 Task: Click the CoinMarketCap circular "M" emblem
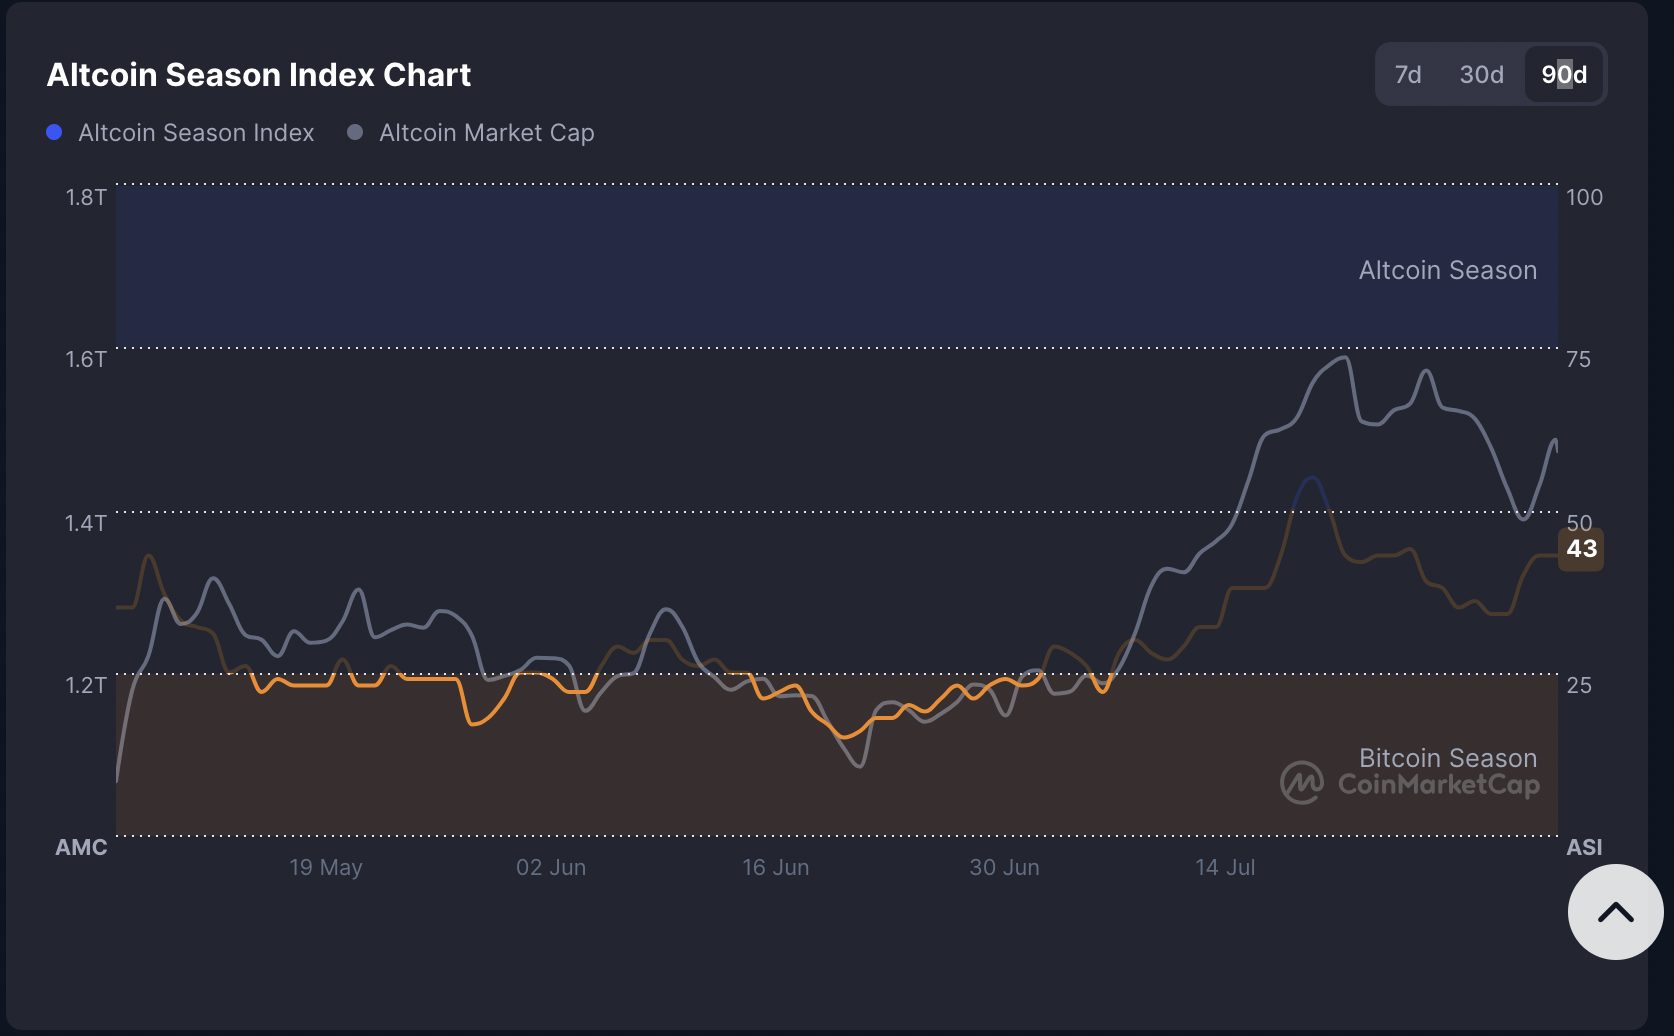pyautogui.click(x=1300, y=785)
